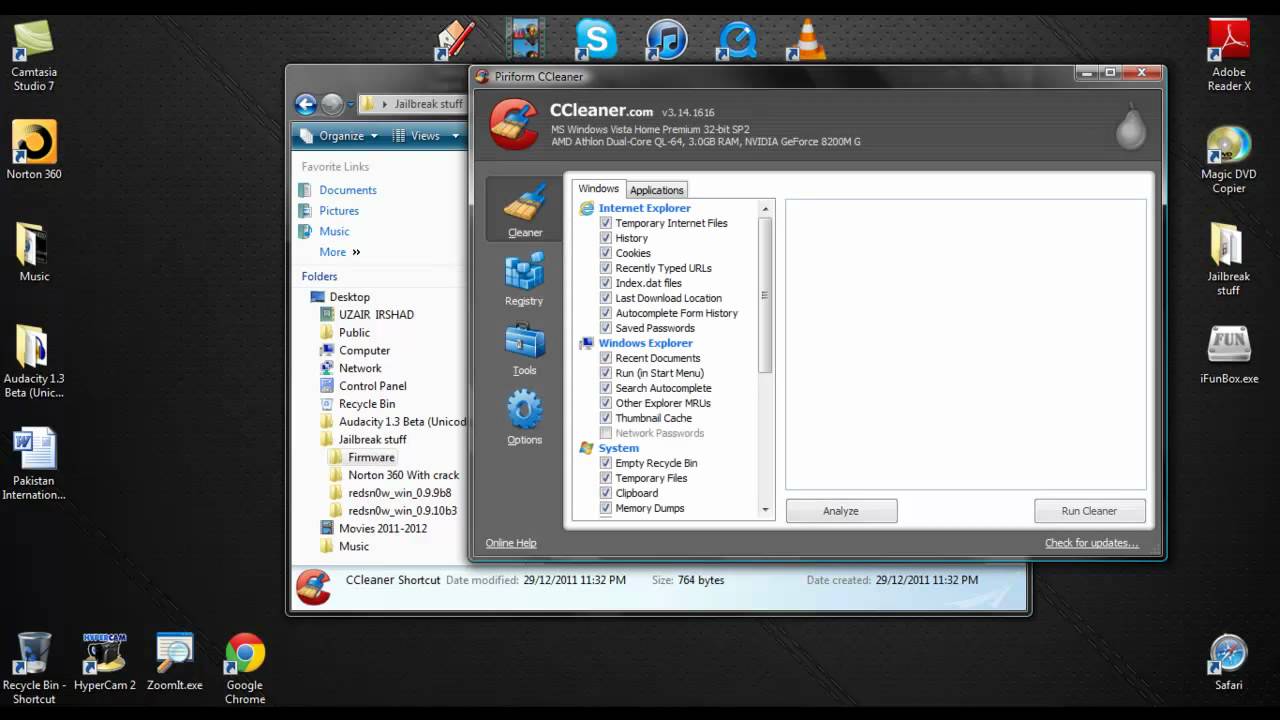Select the Audacity 1.3 Beta desktop icon
Screen dimensions: 1280x720
33,361
